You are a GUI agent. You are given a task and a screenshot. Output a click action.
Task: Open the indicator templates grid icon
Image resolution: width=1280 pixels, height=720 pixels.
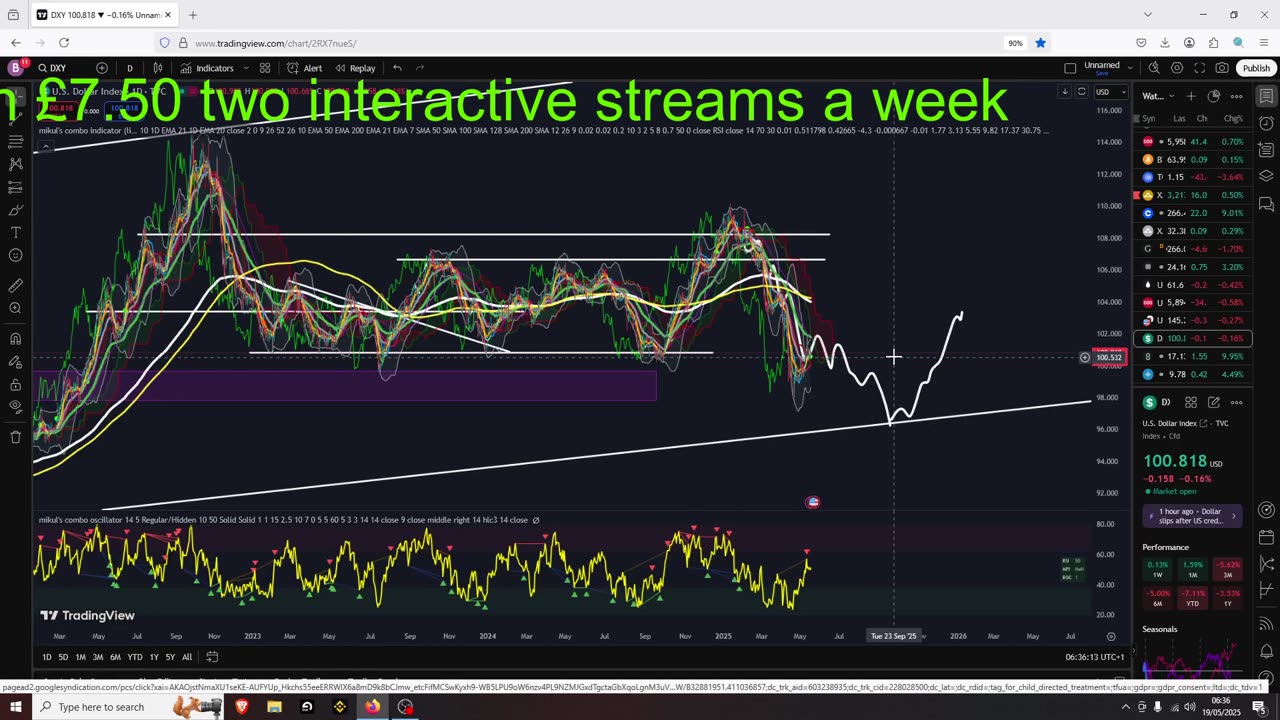point(265,68)
